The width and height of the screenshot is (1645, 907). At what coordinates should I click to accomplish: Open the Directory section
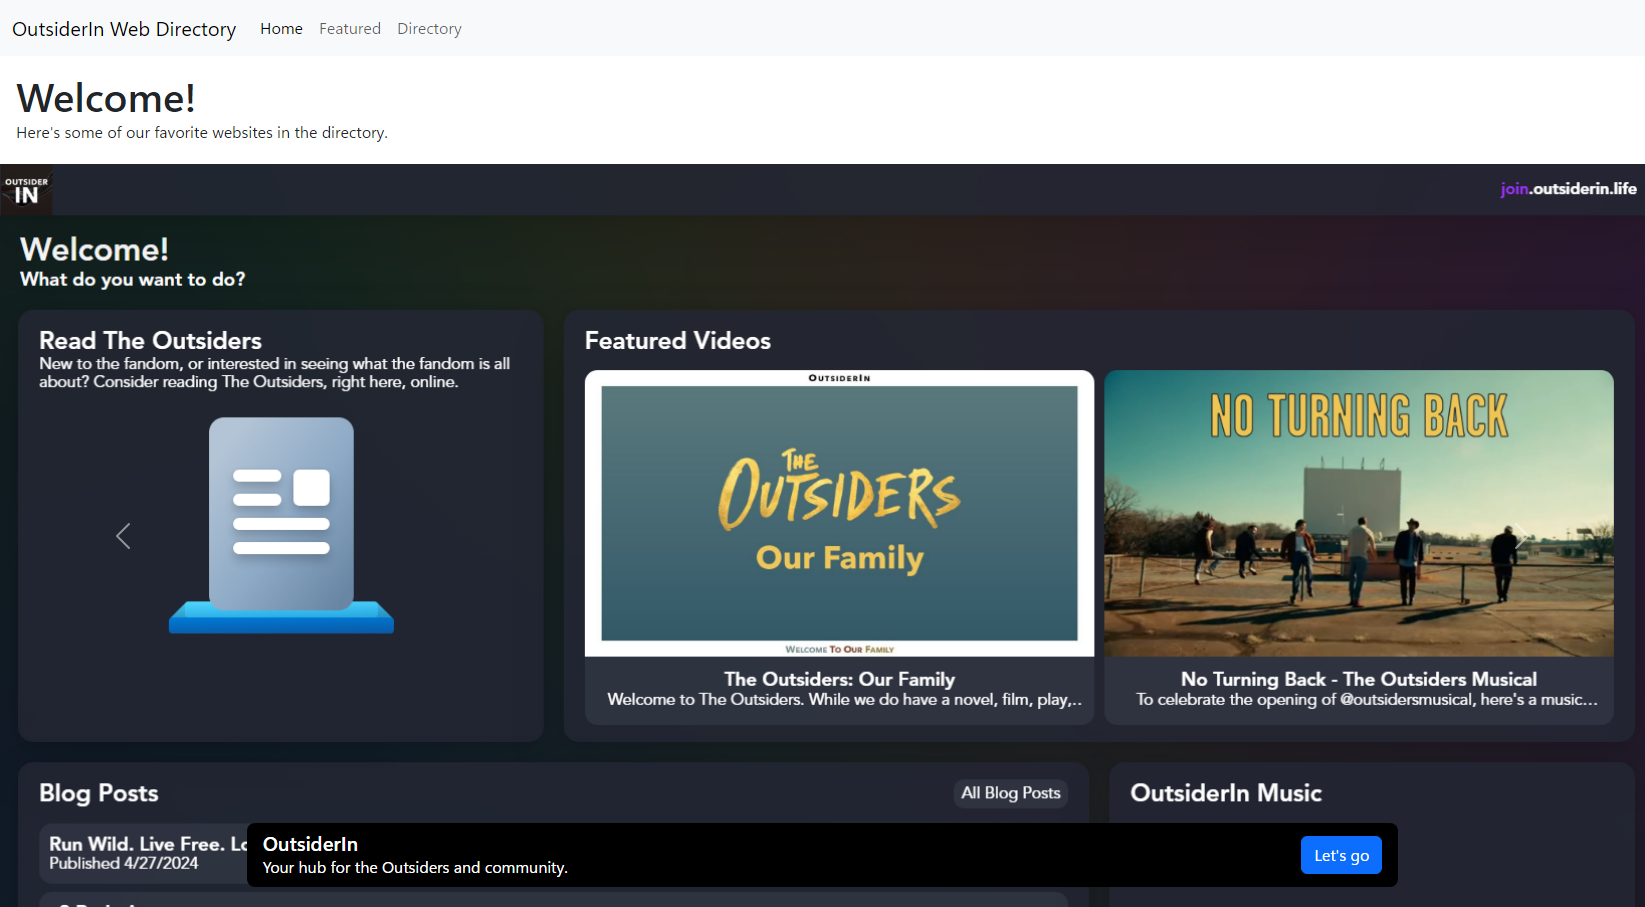[429, 28]
